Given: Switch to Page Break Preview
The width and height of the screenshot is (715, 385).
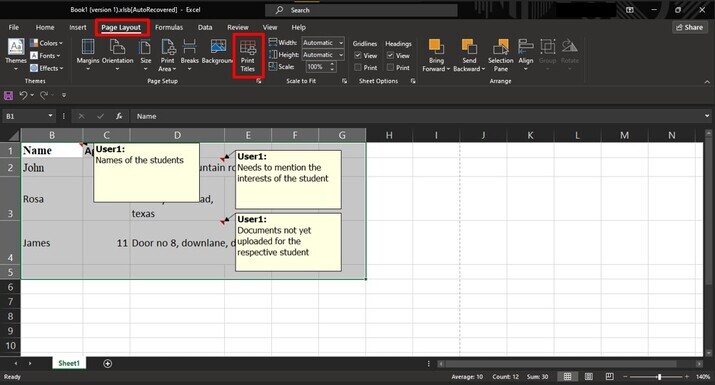Looking at the screenshot, I should click(x=610, y=377).
